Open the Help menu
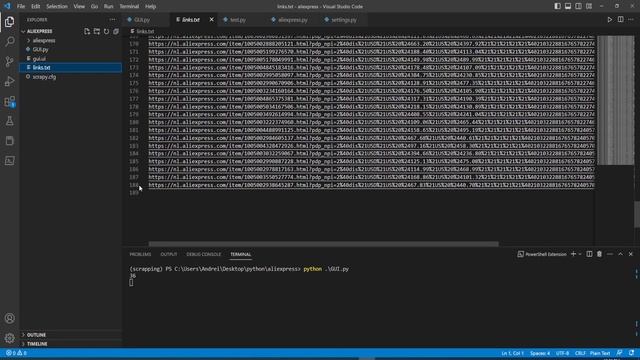 pos(151,7)
